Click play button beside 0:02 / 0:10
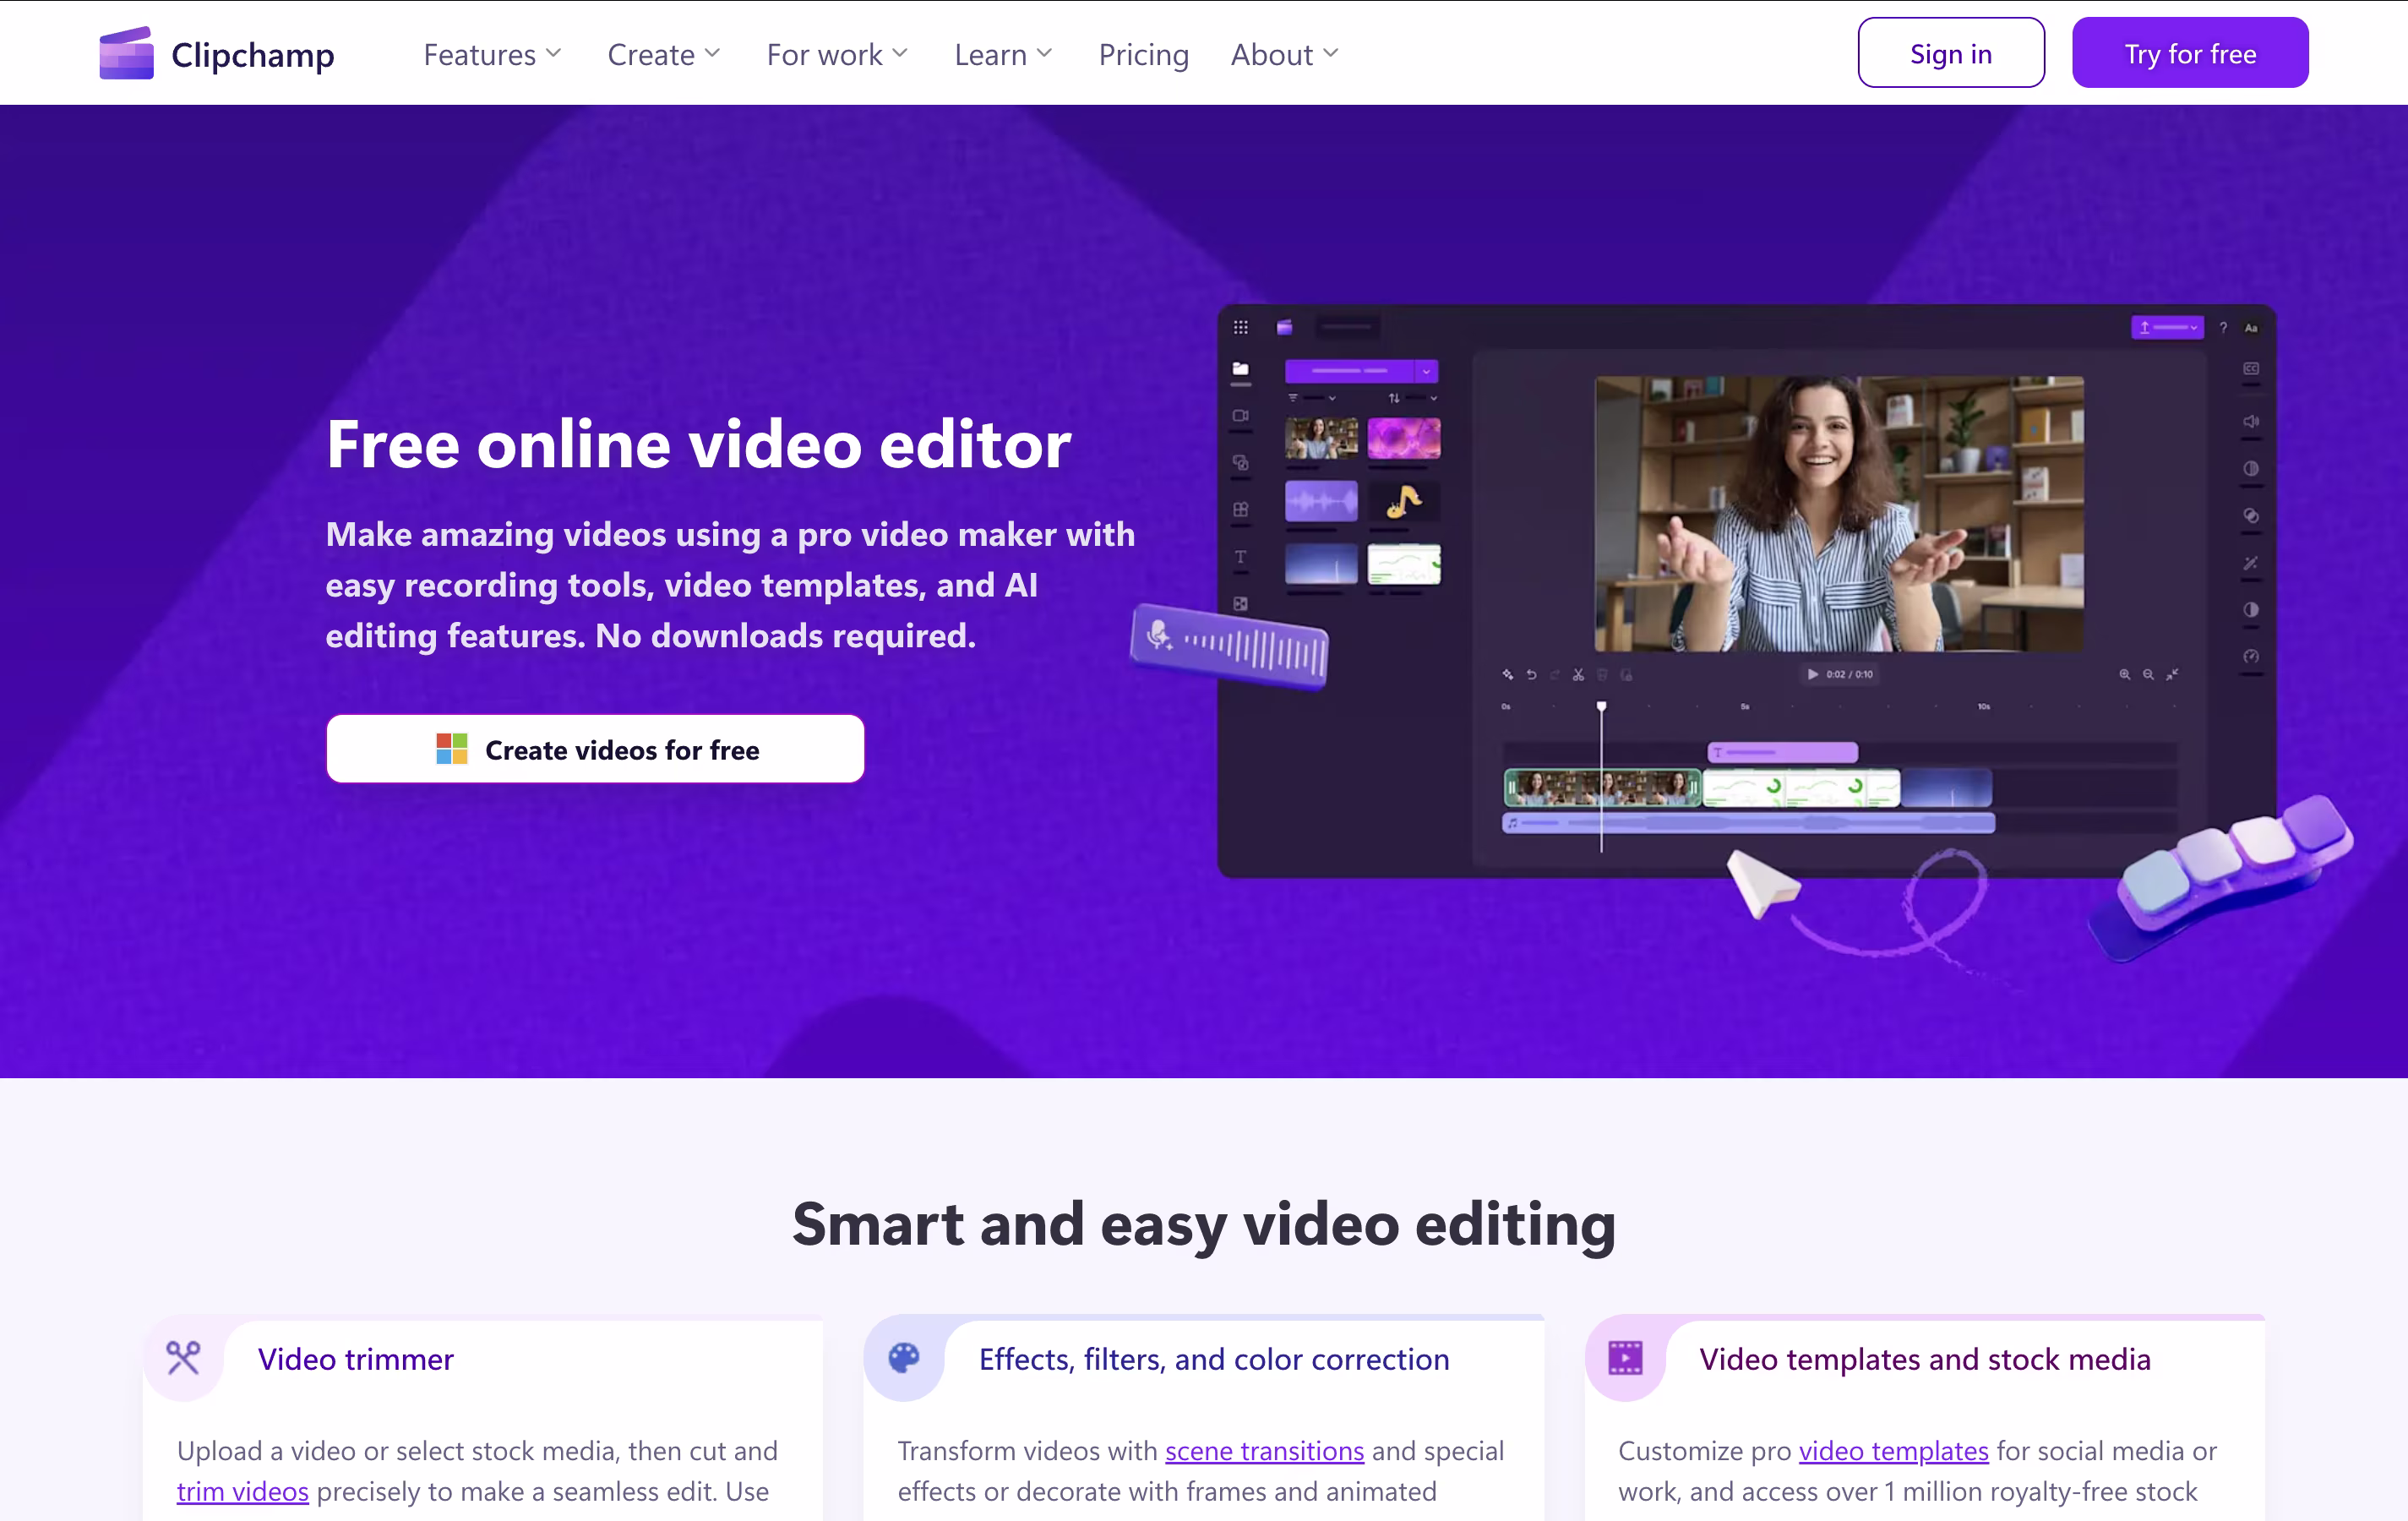The height and width of the screenshot is (1521, 2408). pyautogui.click(x=1812, y=674)
